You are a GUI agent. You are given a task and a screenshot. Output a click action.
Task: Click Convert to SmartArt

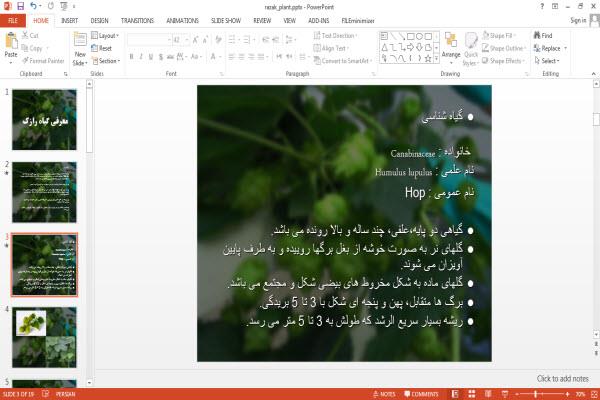click(x=343, y=61)
